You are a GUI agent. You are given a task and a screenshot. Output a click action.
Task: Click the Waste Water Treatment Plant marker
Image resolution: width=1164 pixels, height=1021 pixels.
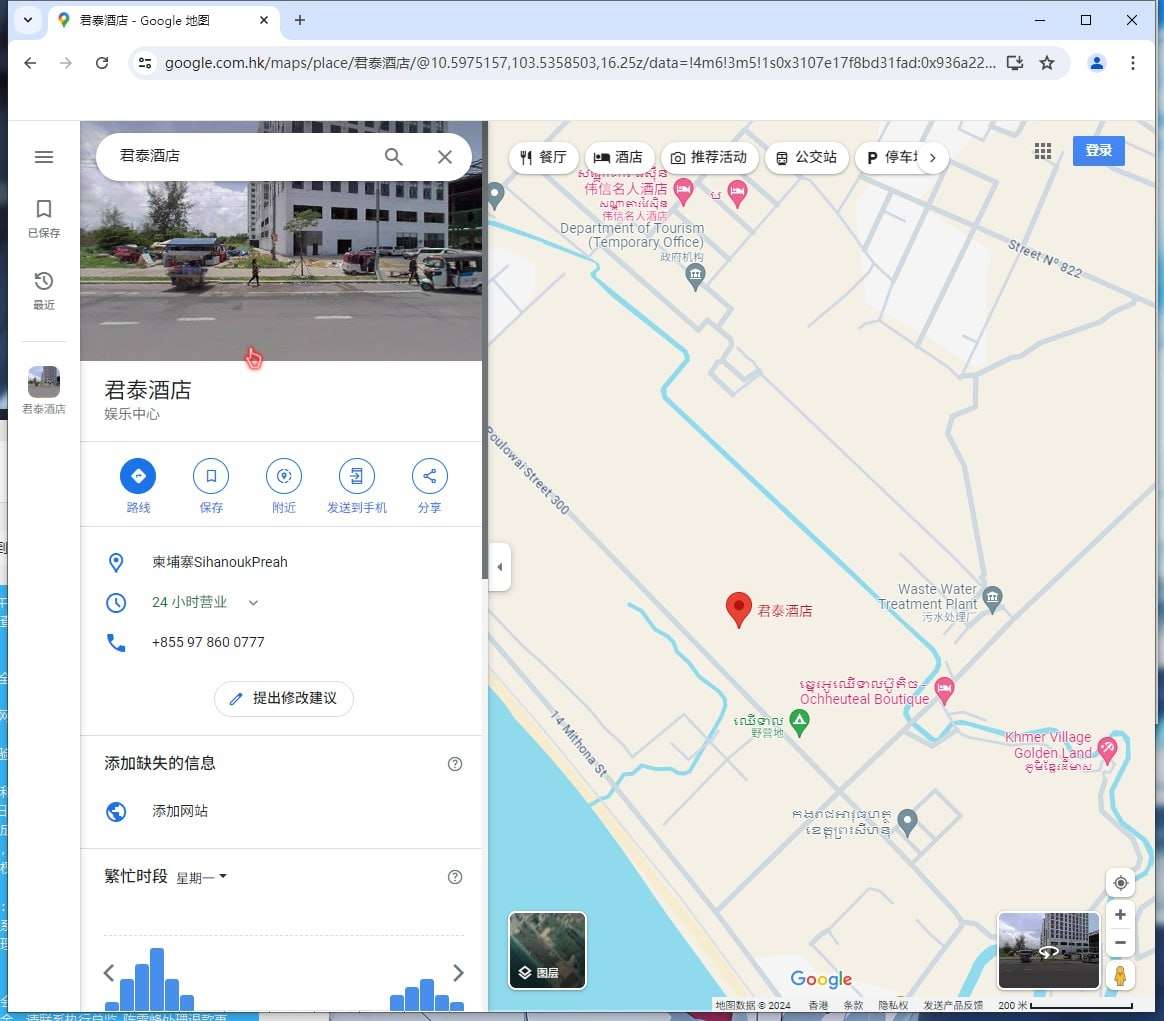[x=993, y=597]
